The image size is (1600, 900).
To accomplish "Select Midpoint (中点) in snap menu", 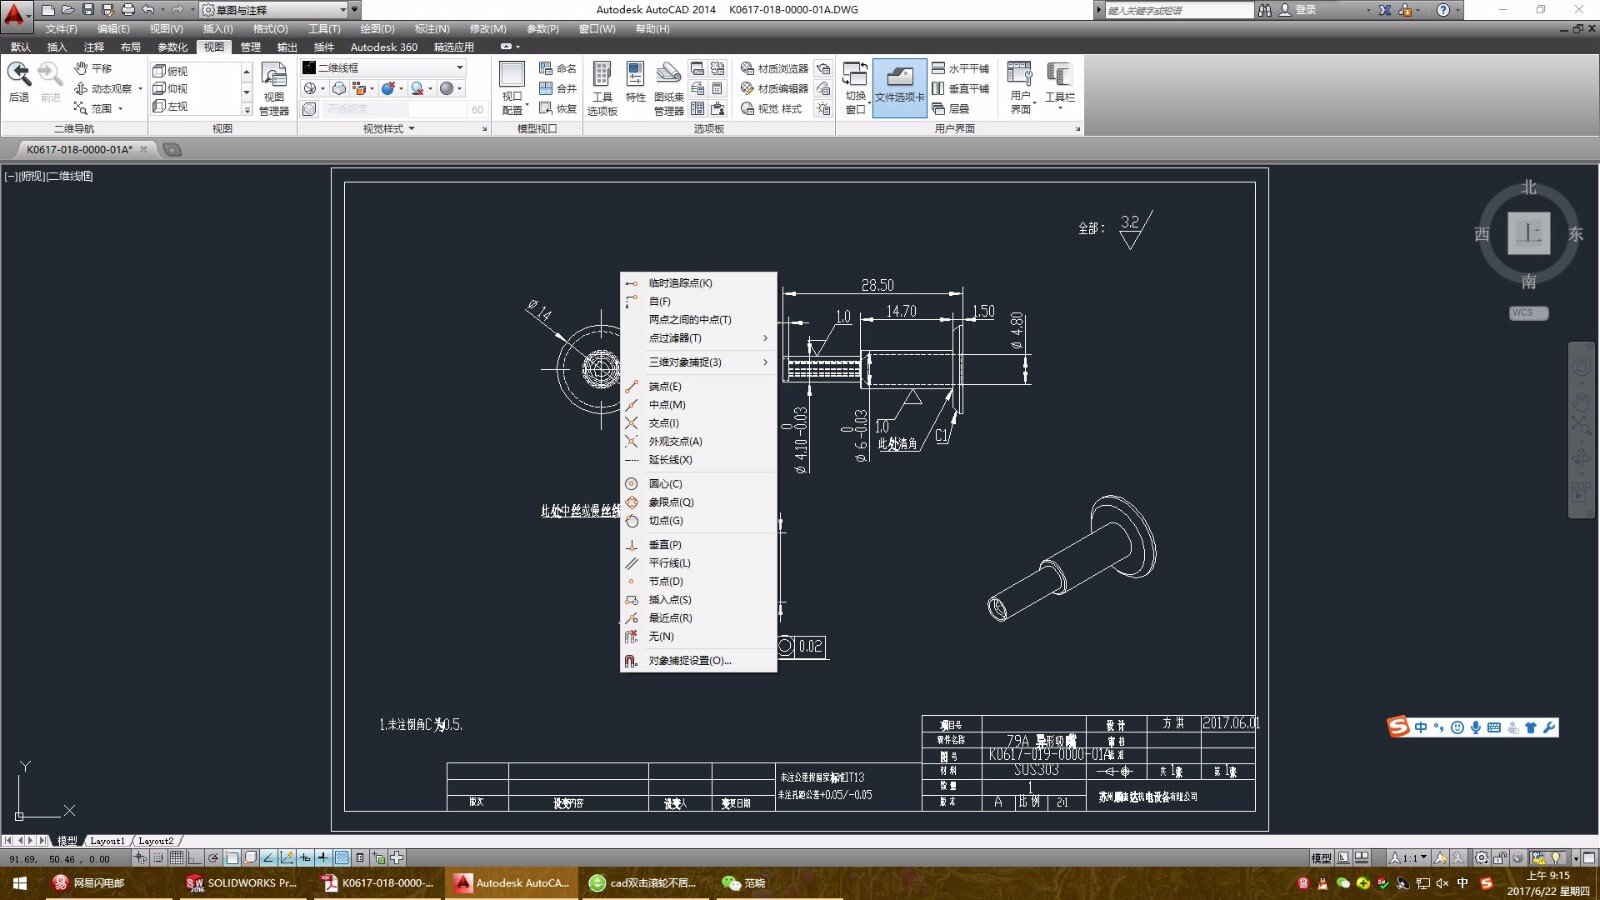I will 698,405.
